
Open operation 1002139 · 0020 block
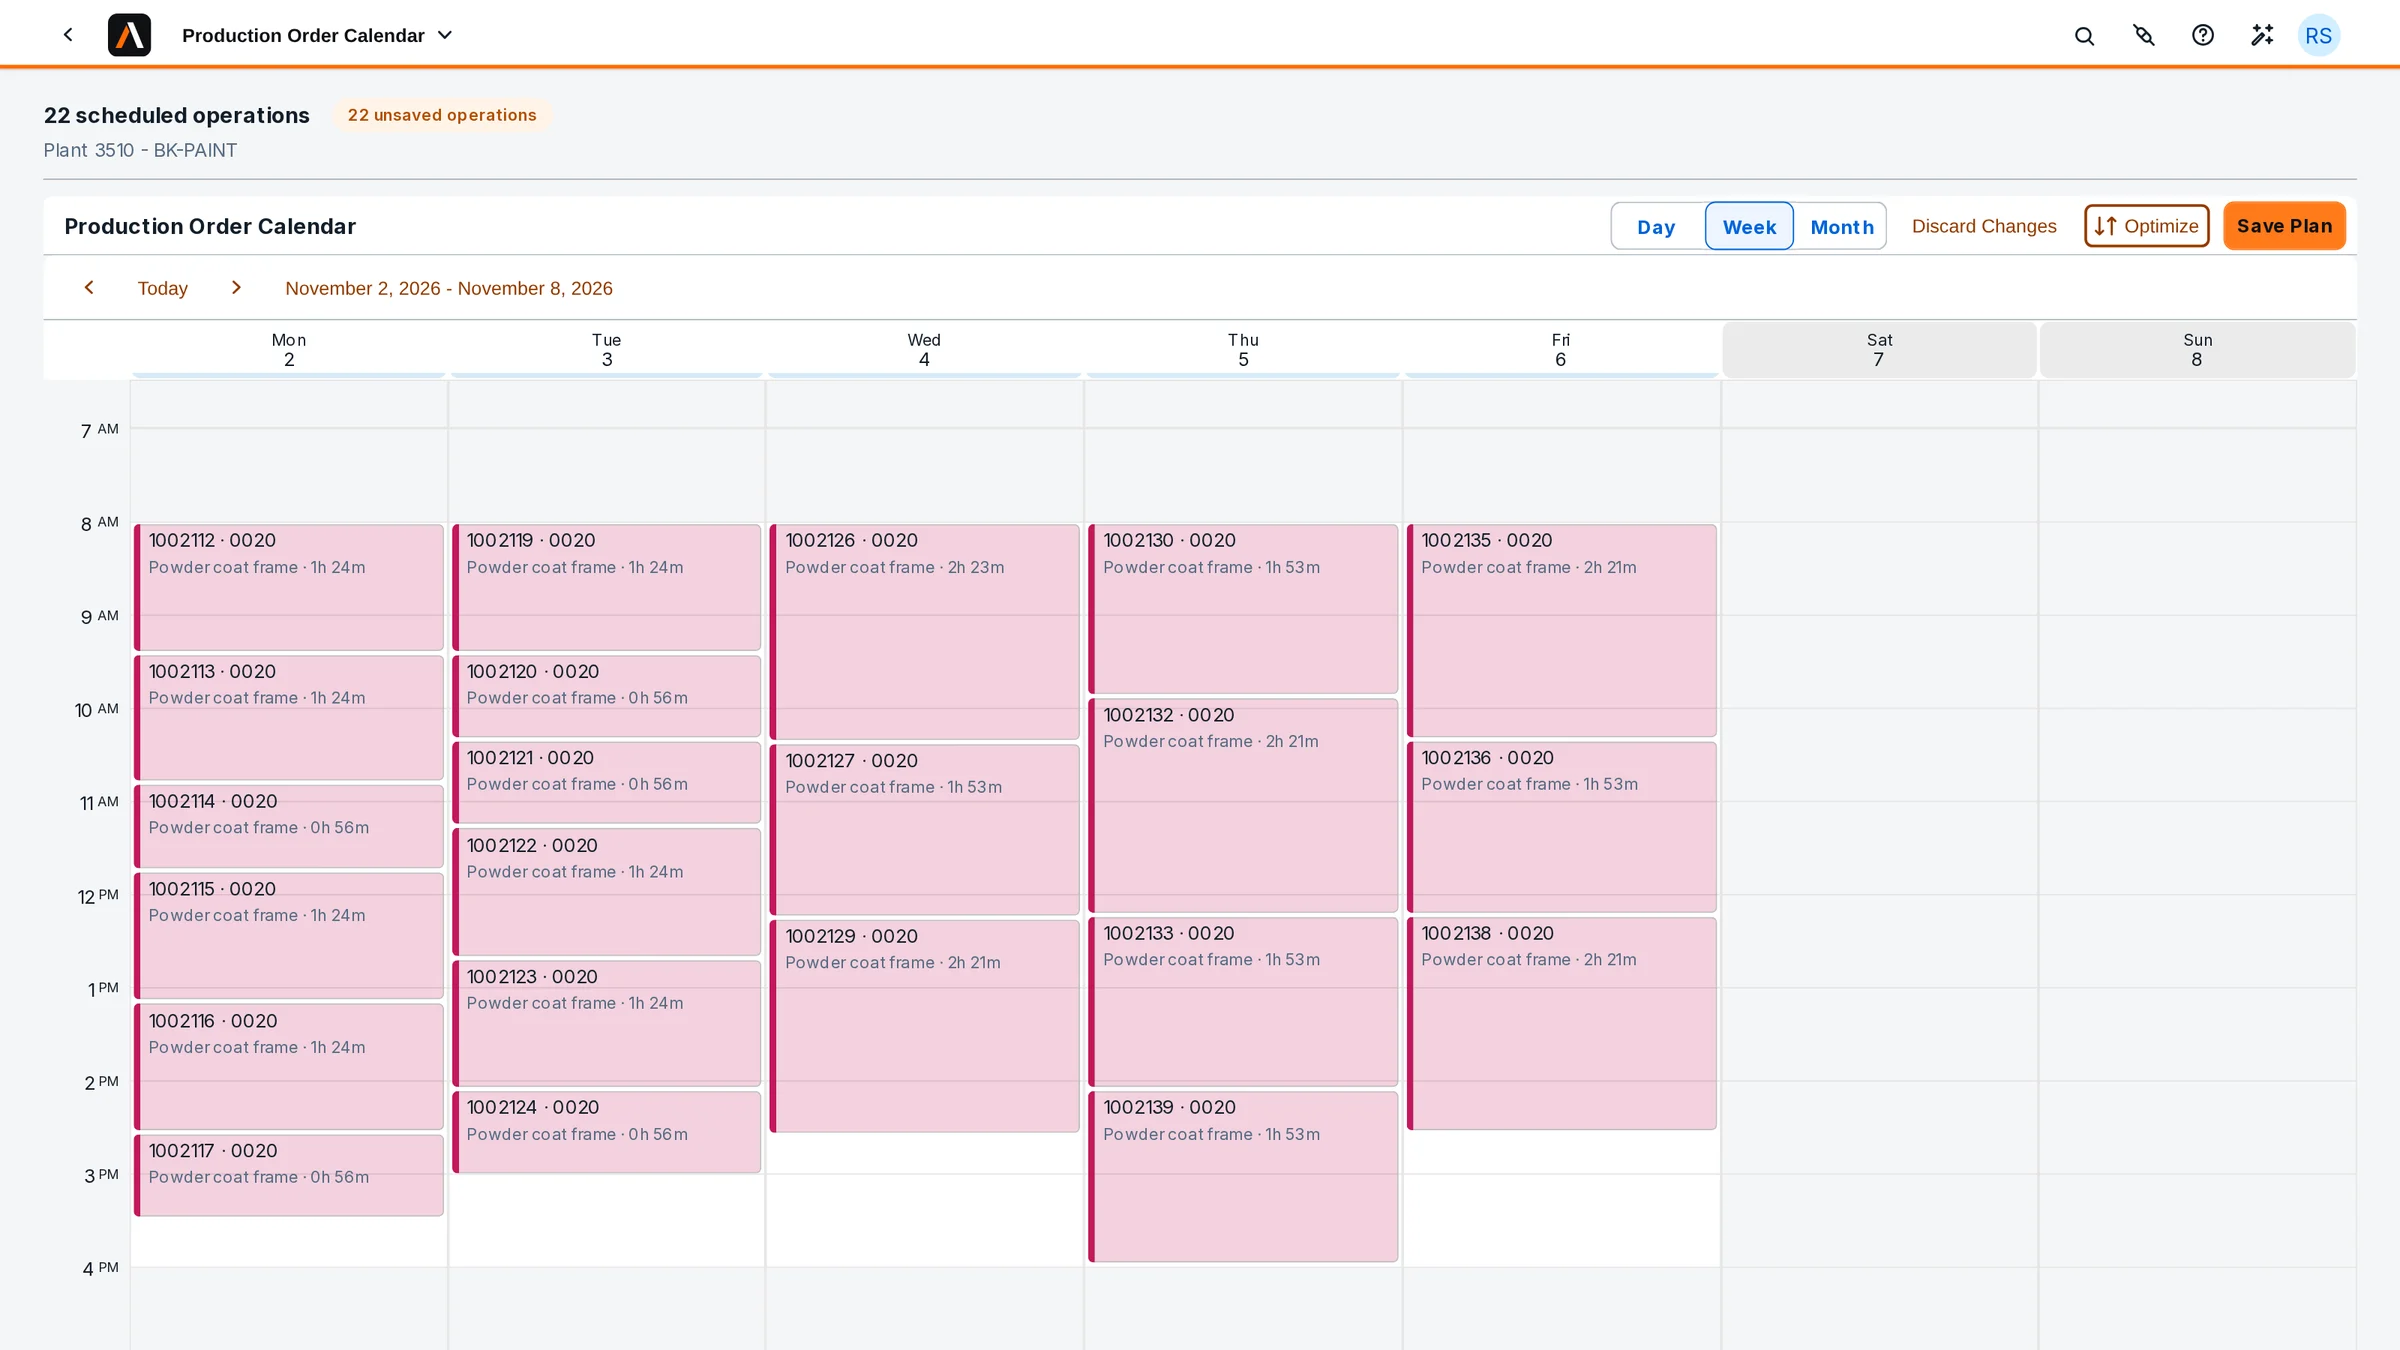point(1243,1177)
